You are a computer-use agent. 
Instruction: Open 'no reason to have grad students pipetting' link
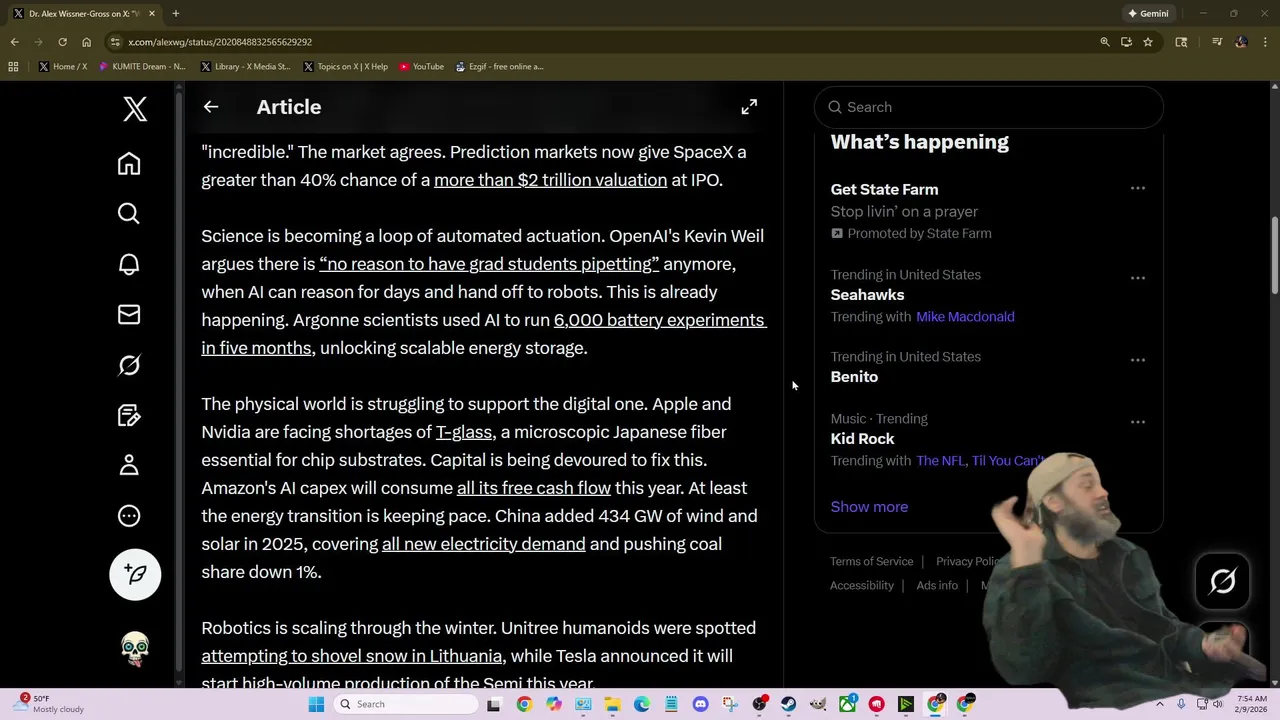tap(489, 264)
